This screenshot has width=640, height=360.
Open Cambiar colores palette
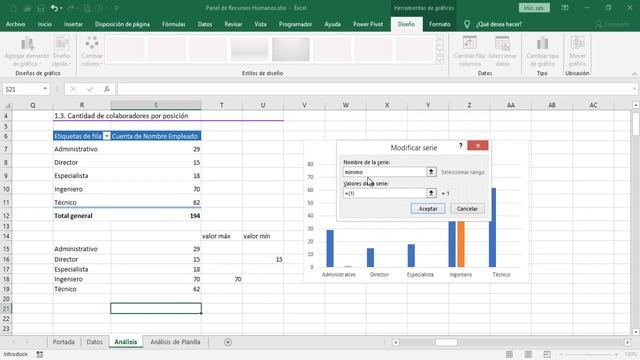92,52
